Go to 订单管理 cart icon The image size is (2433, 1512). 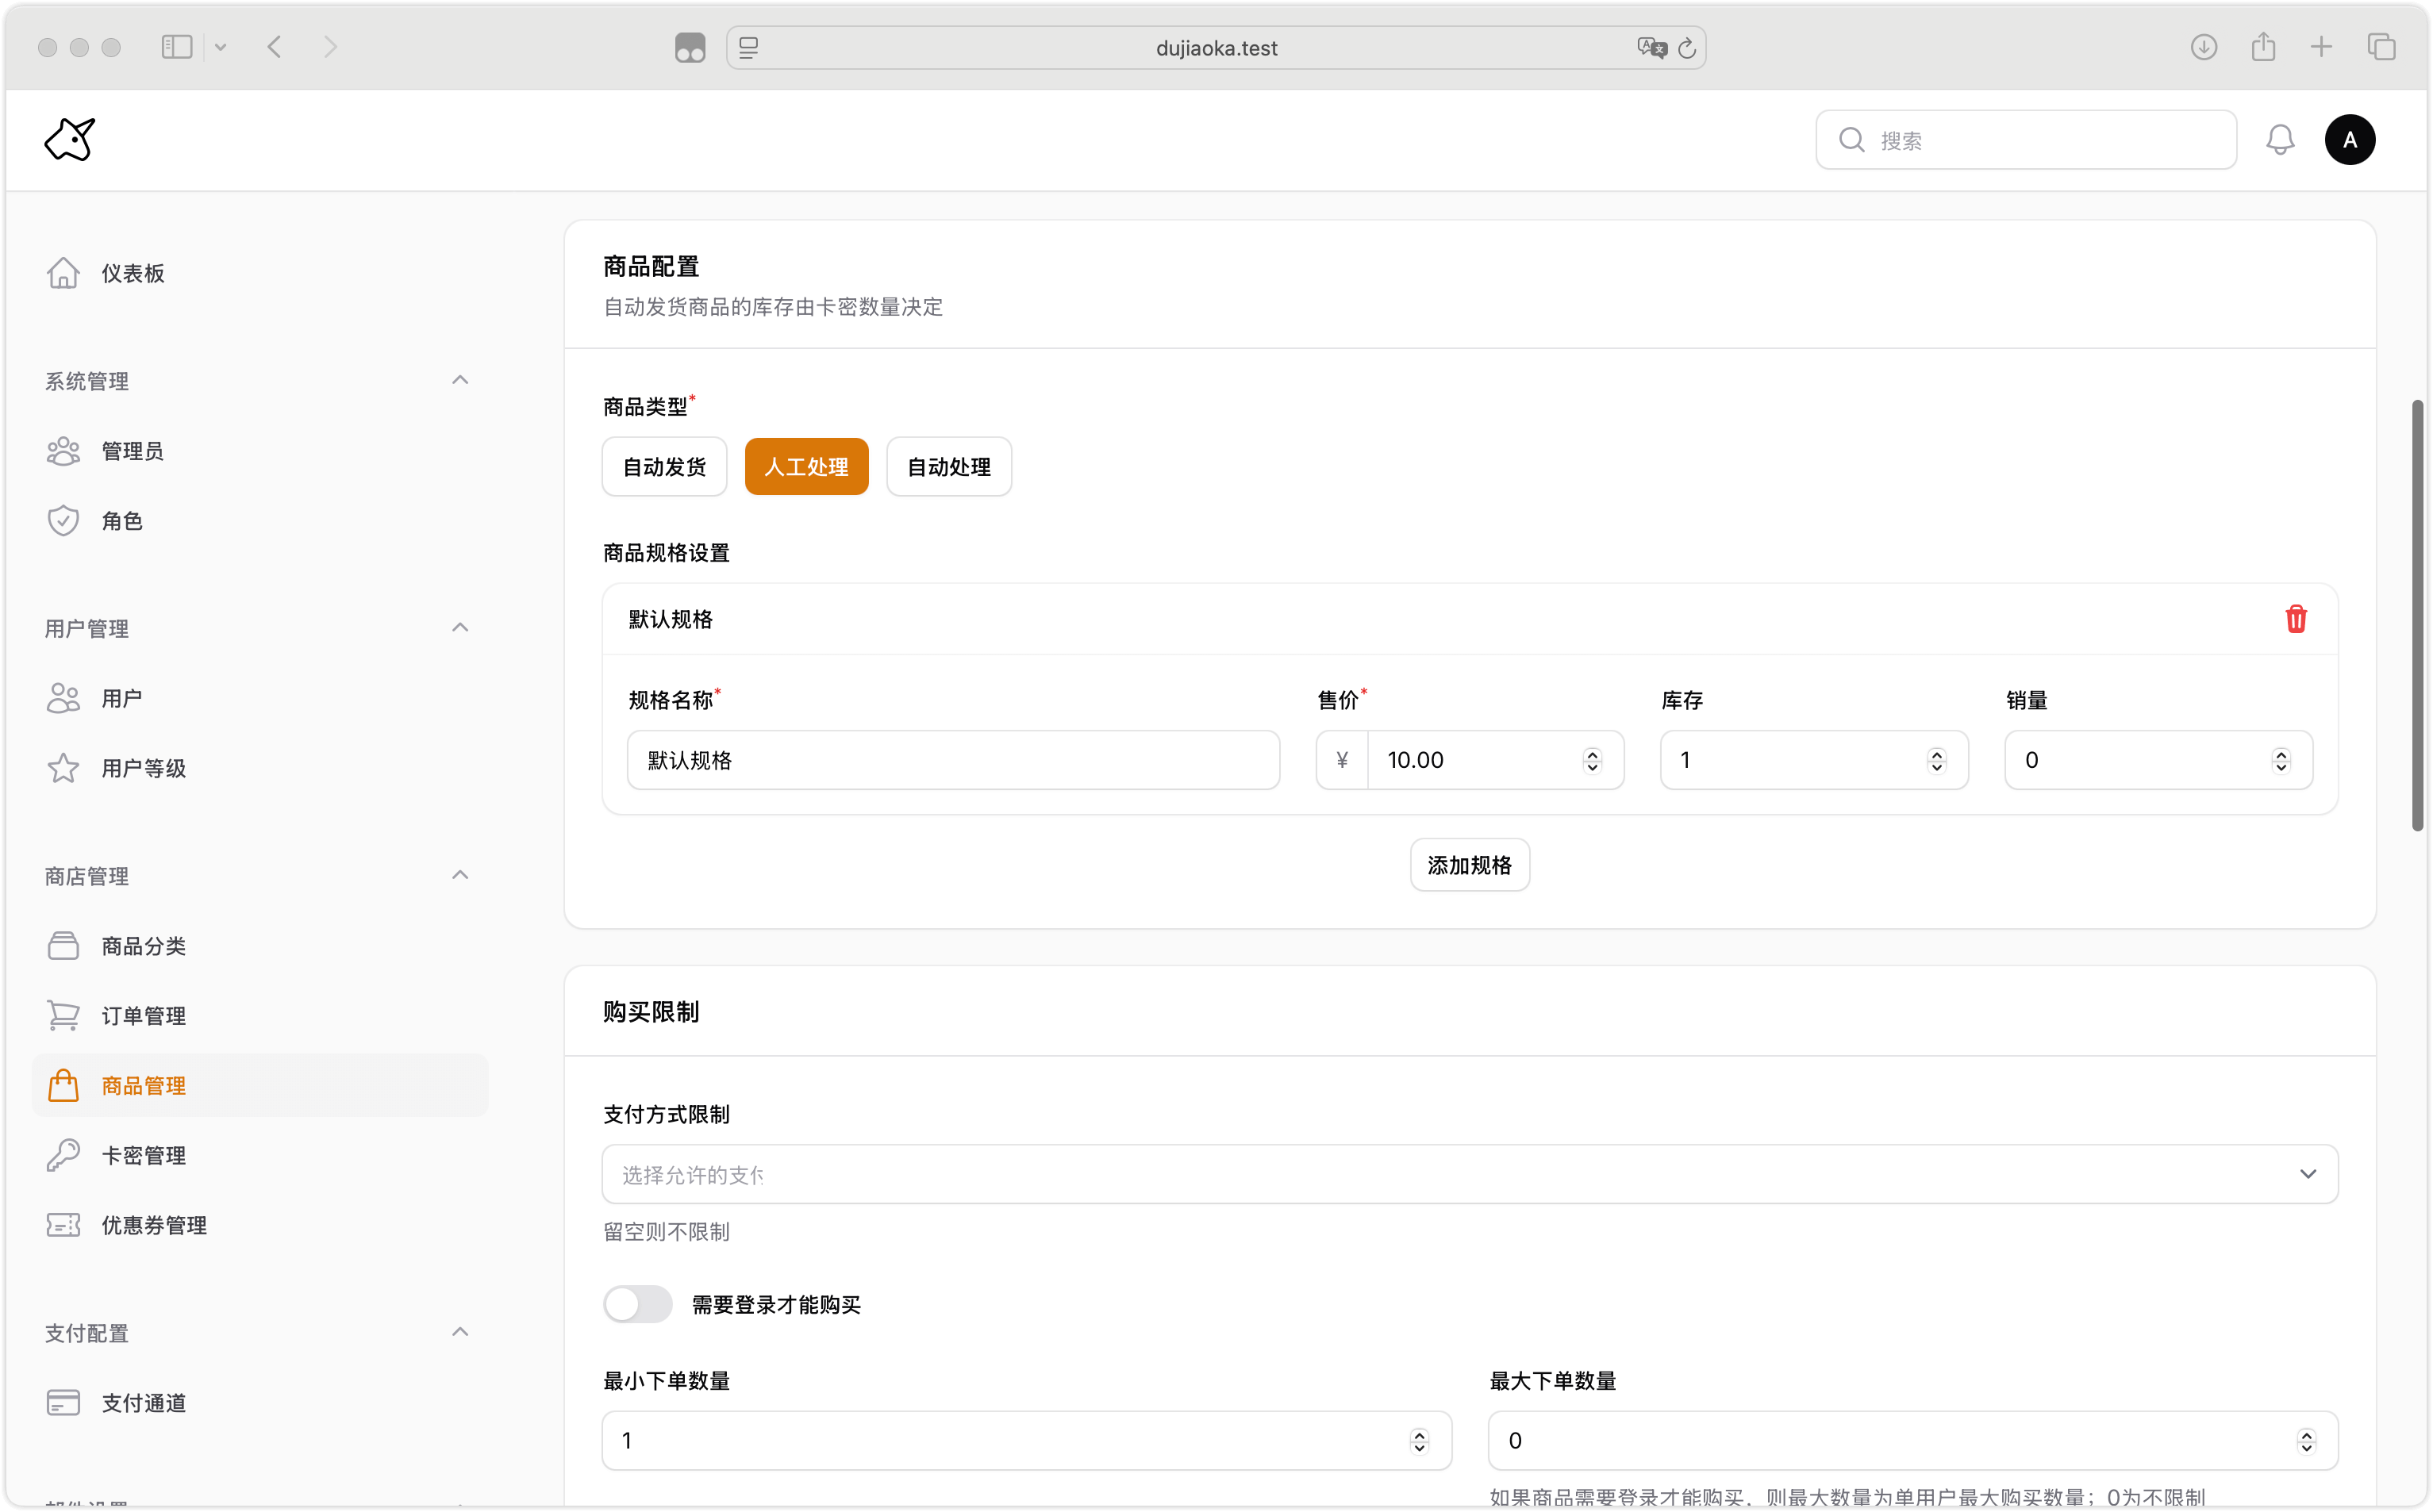pos(63,1015)
